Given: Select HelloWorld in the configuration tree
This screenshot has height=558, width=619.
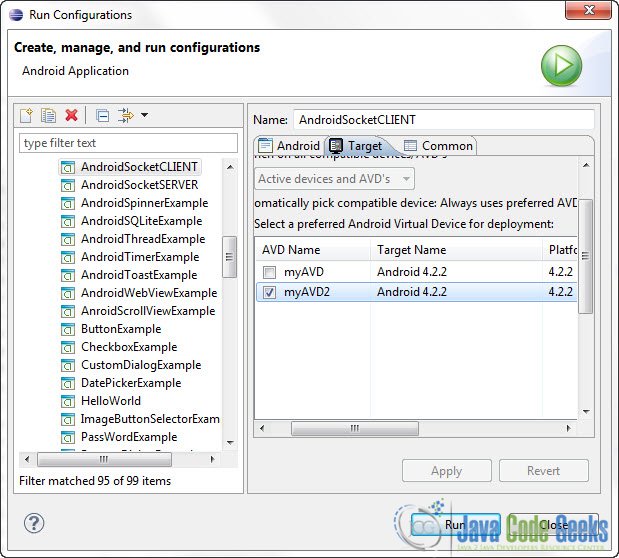Looking at the screenshot, I should (111, 401).
